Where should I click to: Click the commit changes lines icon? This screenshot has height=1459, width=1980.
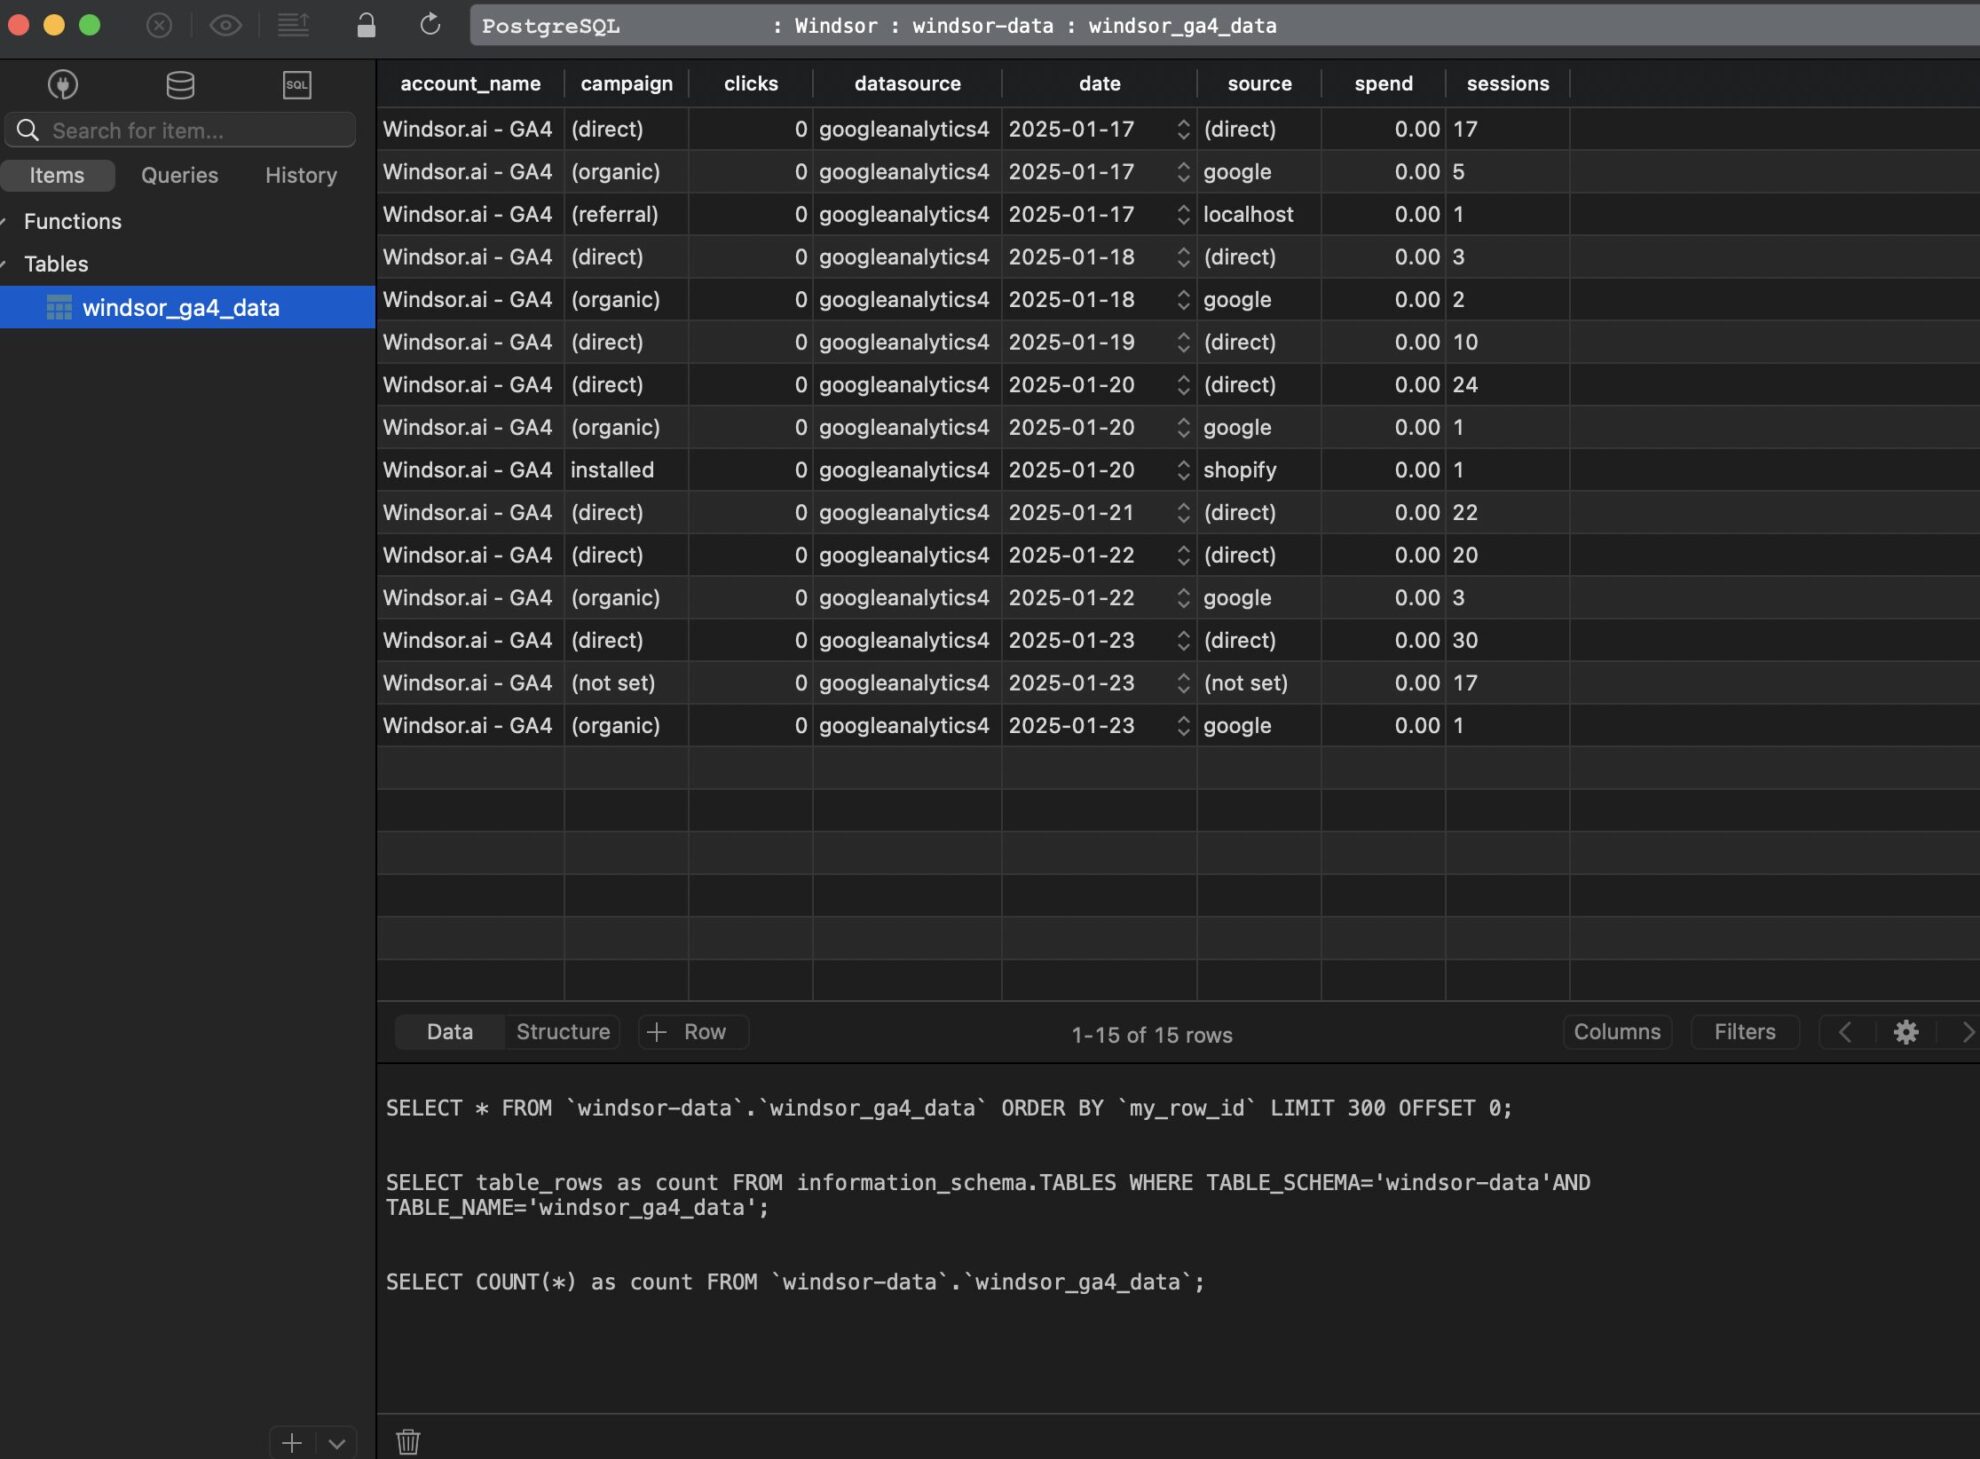point(293,25)
